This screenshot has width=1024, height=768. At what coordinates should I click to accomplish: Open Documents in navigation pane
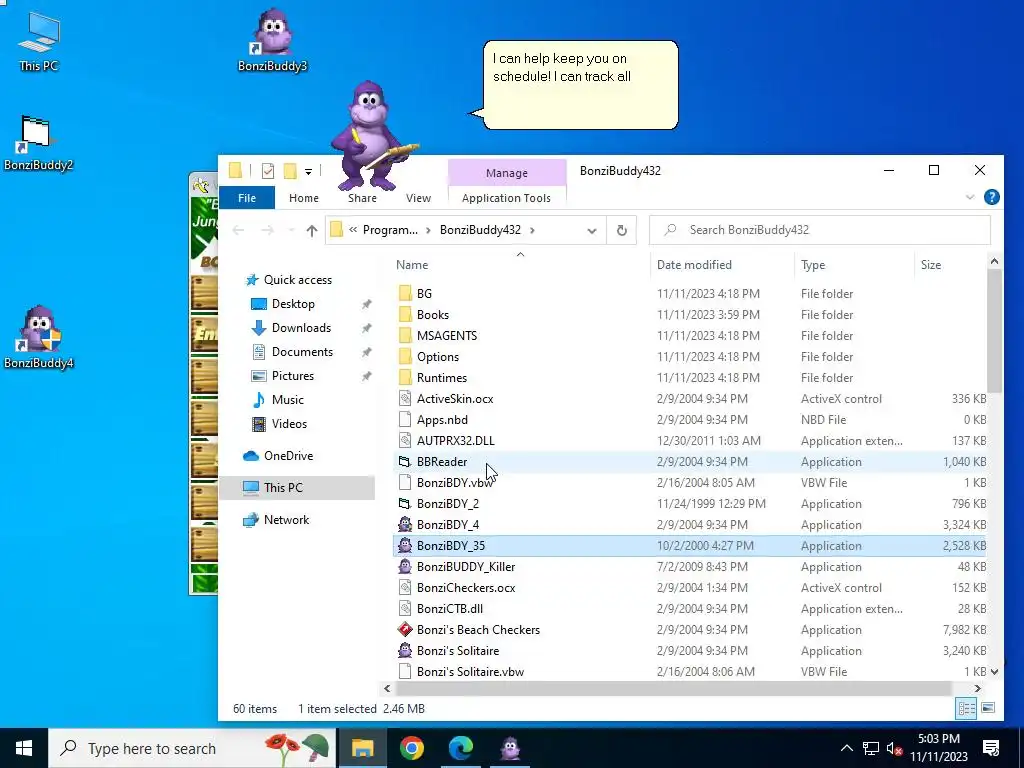[x=302, y=352]
